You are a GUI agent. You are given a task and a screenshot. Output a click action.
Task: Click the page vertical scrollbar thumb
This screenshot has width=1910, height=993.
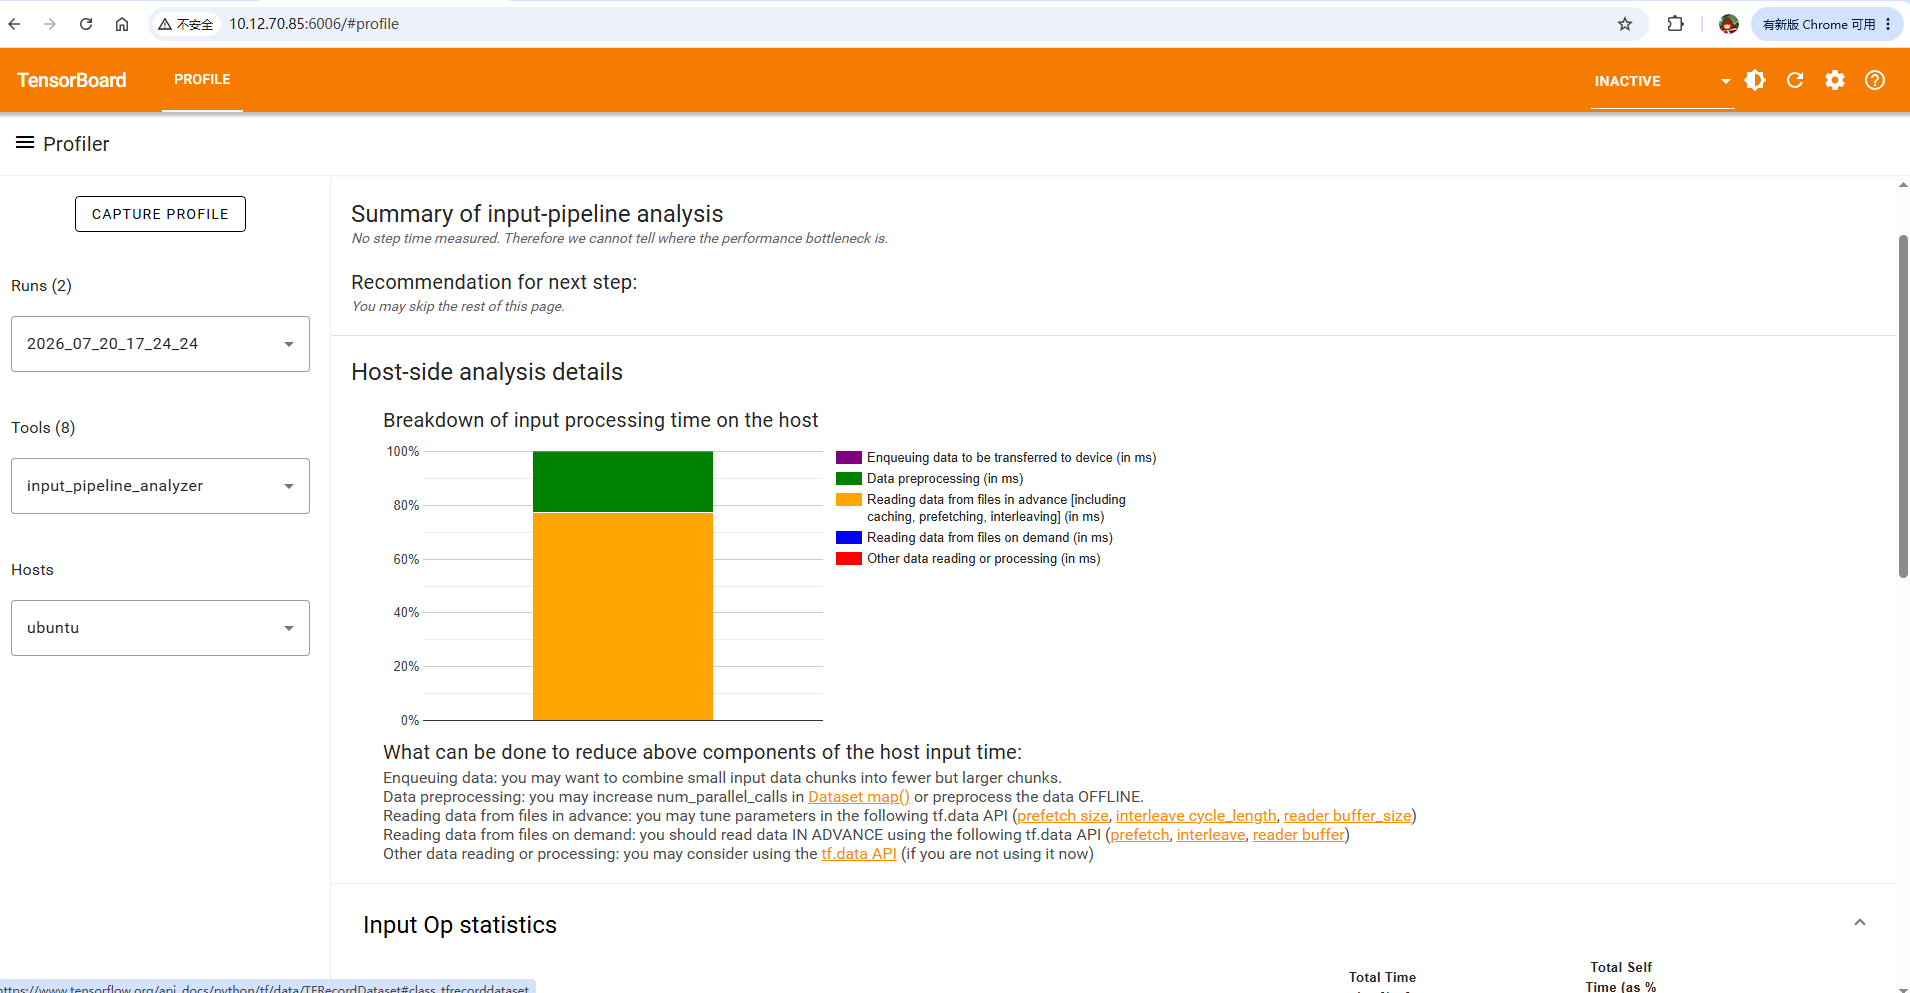coord(1903,406)
